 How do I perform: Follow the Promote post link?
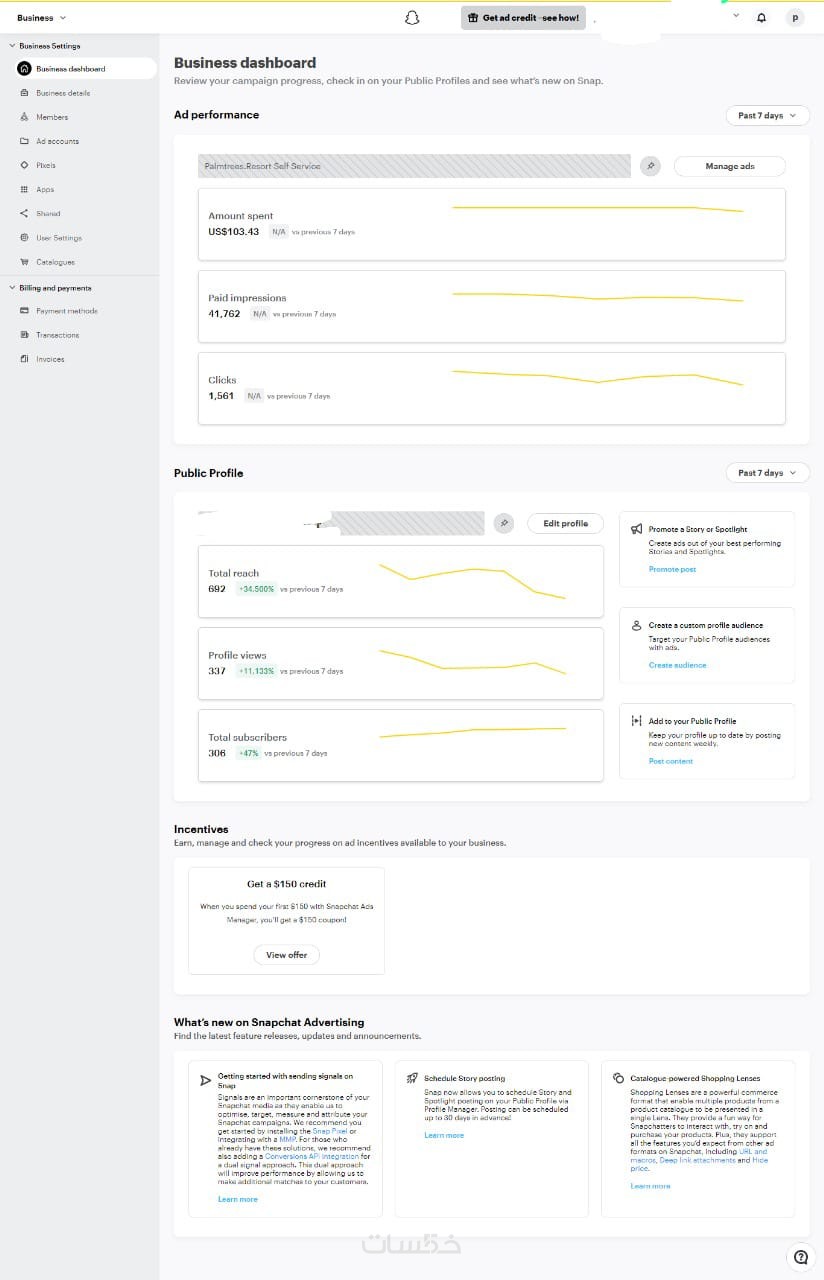click(x=672, y=569)
